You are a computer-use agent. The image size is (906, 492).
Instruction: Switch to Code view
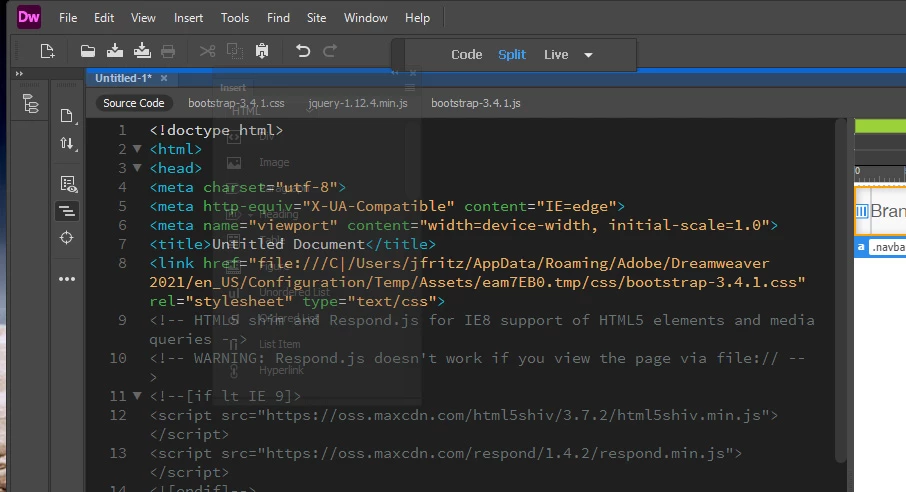(466, 54)
